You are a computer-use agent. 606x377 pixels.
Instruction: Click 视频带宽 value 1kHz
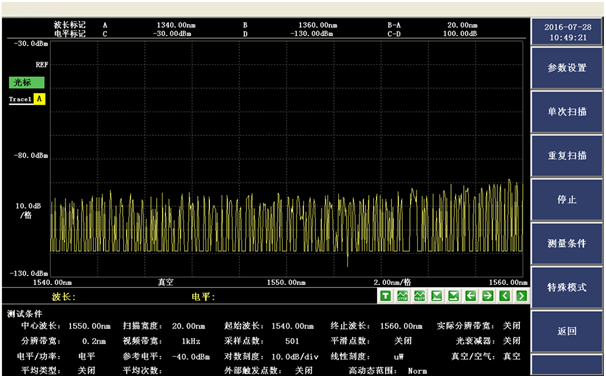point(191,341)
